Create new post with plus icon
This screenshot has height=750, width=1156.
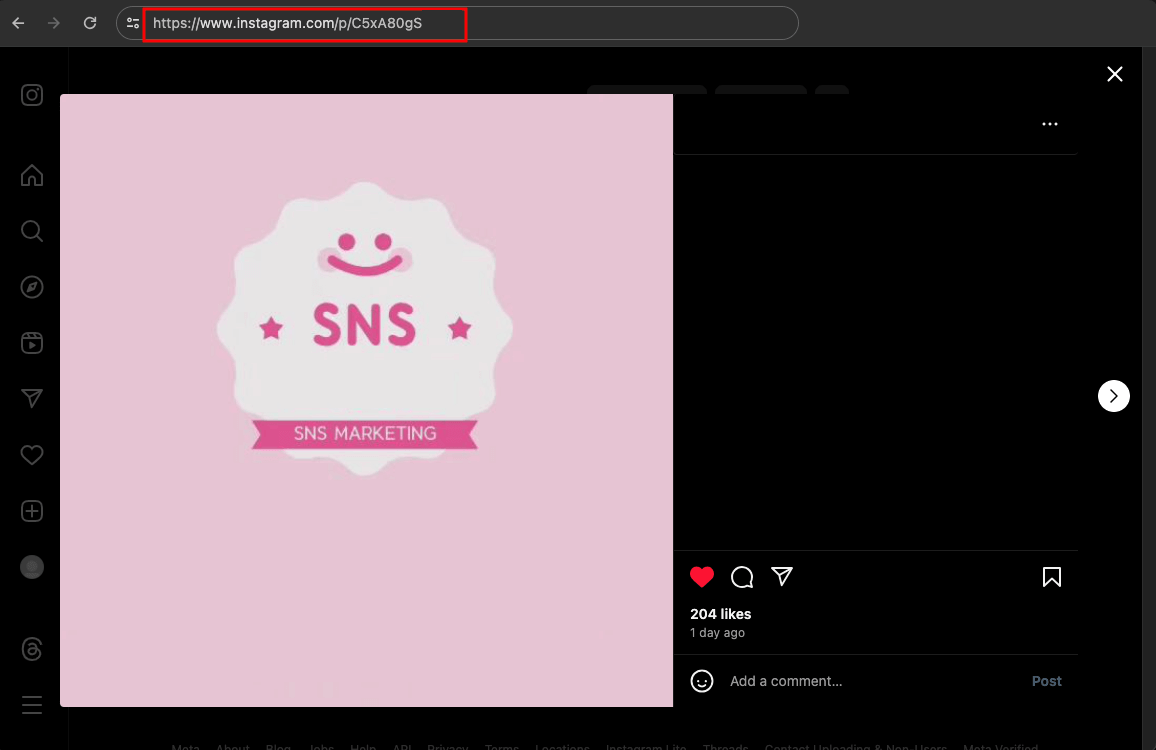[x=32, y=511]
